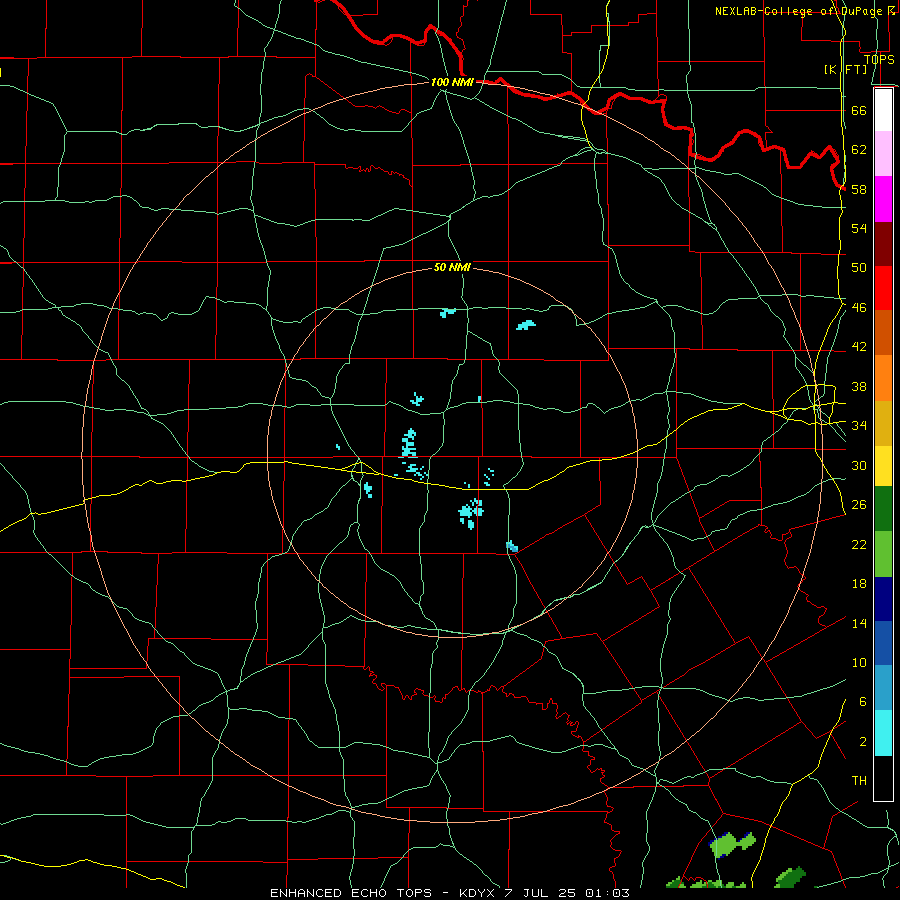This screenshot has height=900, width=900.
Task: Select the light pink legend swatch
Action: 883,154
